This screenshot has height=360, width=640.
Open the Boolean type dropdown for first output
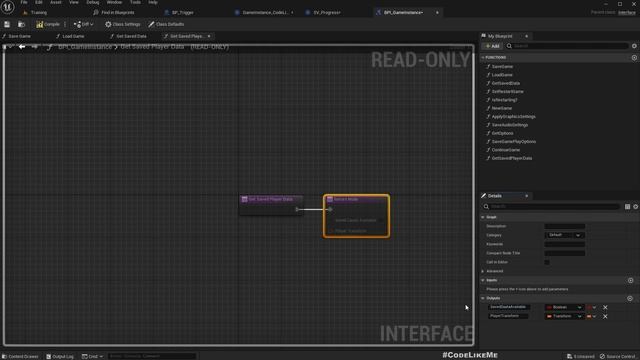point(564,307)
